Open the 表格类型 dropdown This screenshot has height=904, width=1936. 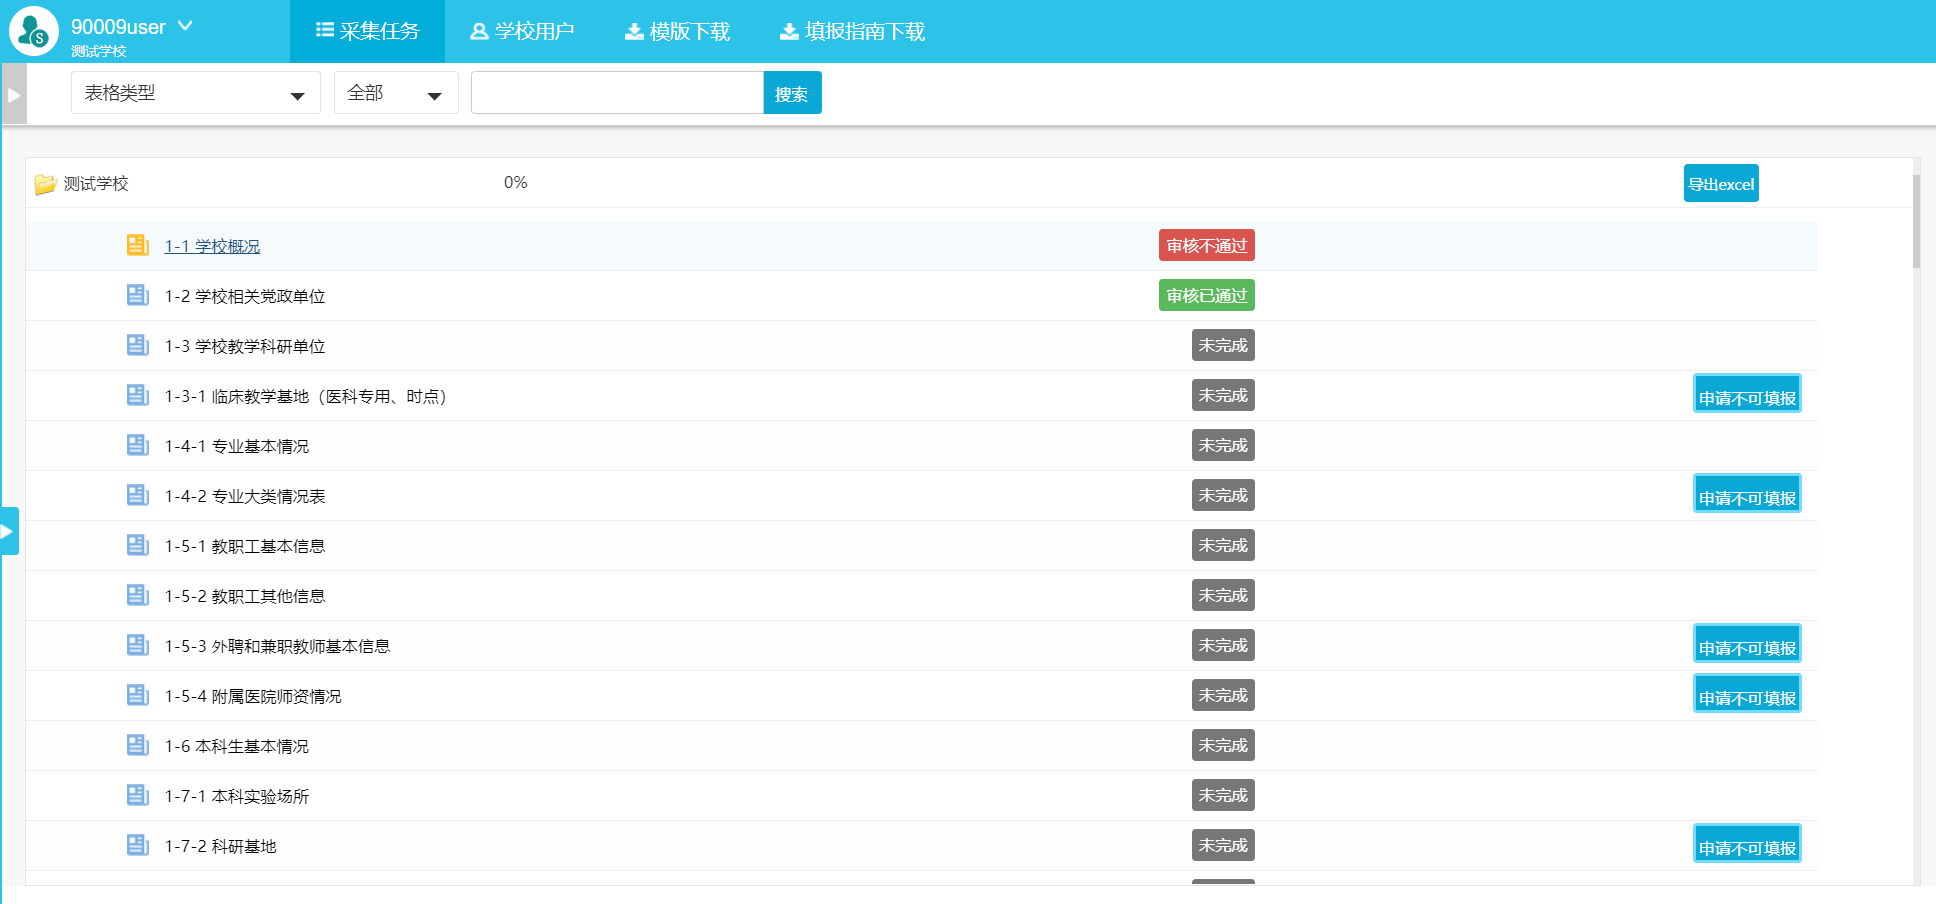click(x=195, y=93)
